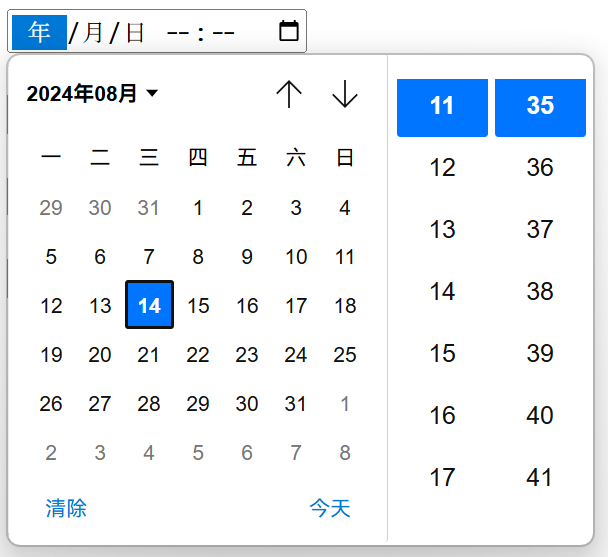Click the 清除 clear link
The image size is (608, 557).
[x=66, y=508]
